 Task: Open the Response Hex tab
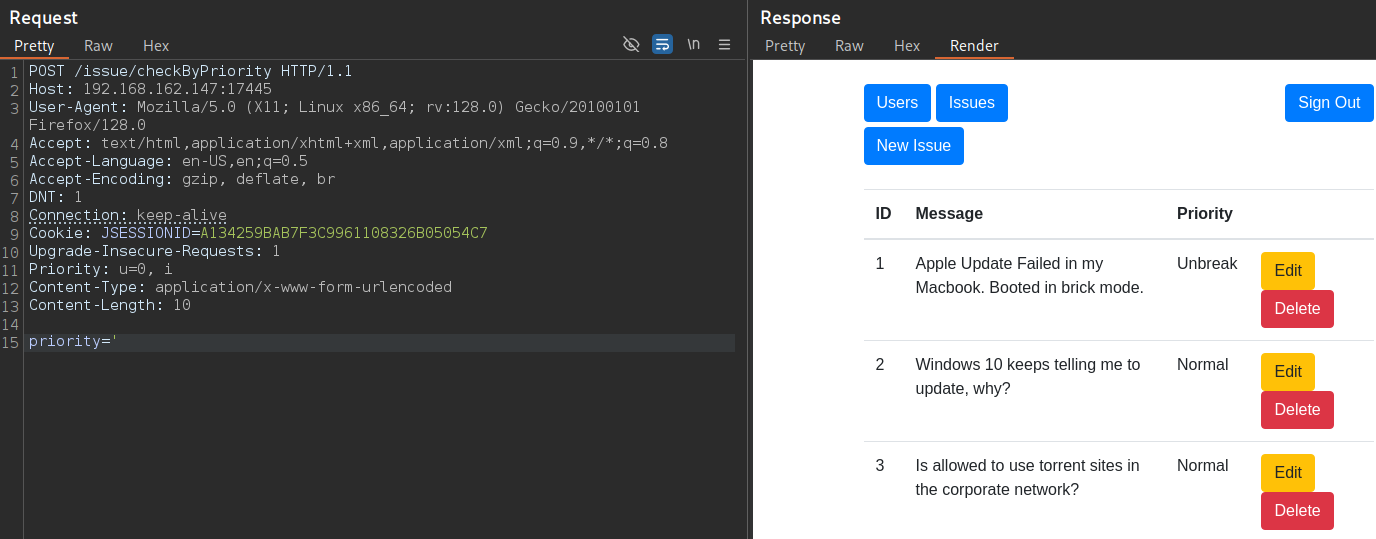[x=907, y=45]
